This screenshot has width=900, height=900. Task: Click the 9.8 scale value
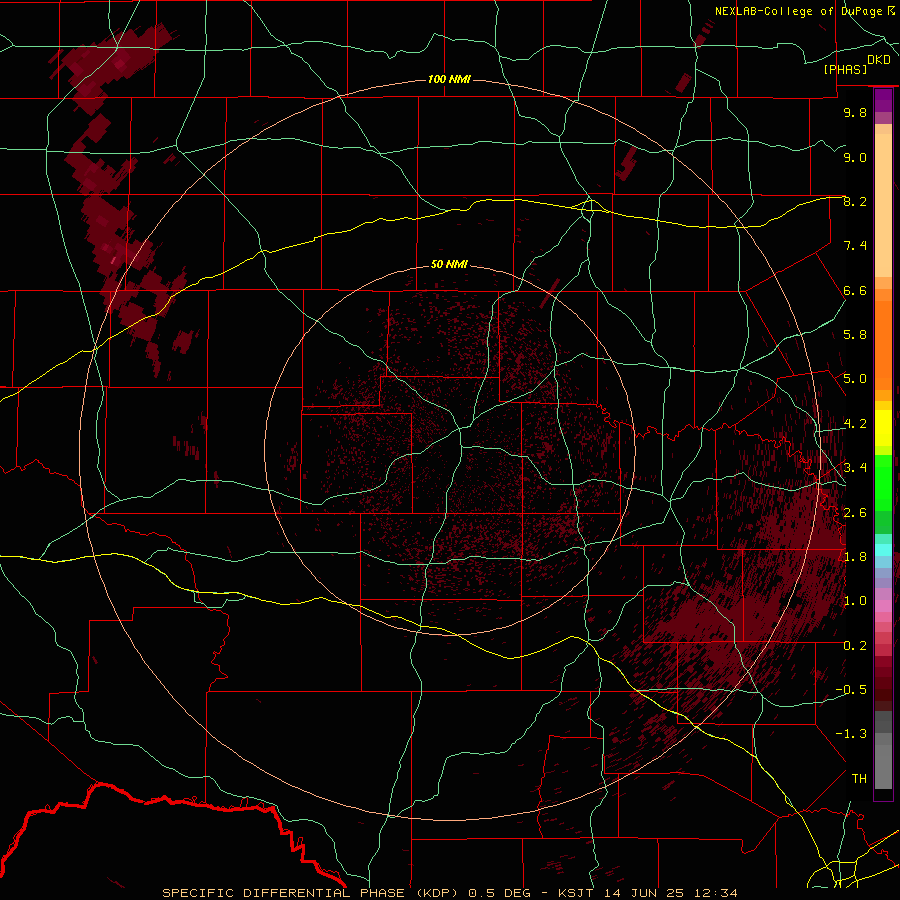pos(855,112)
